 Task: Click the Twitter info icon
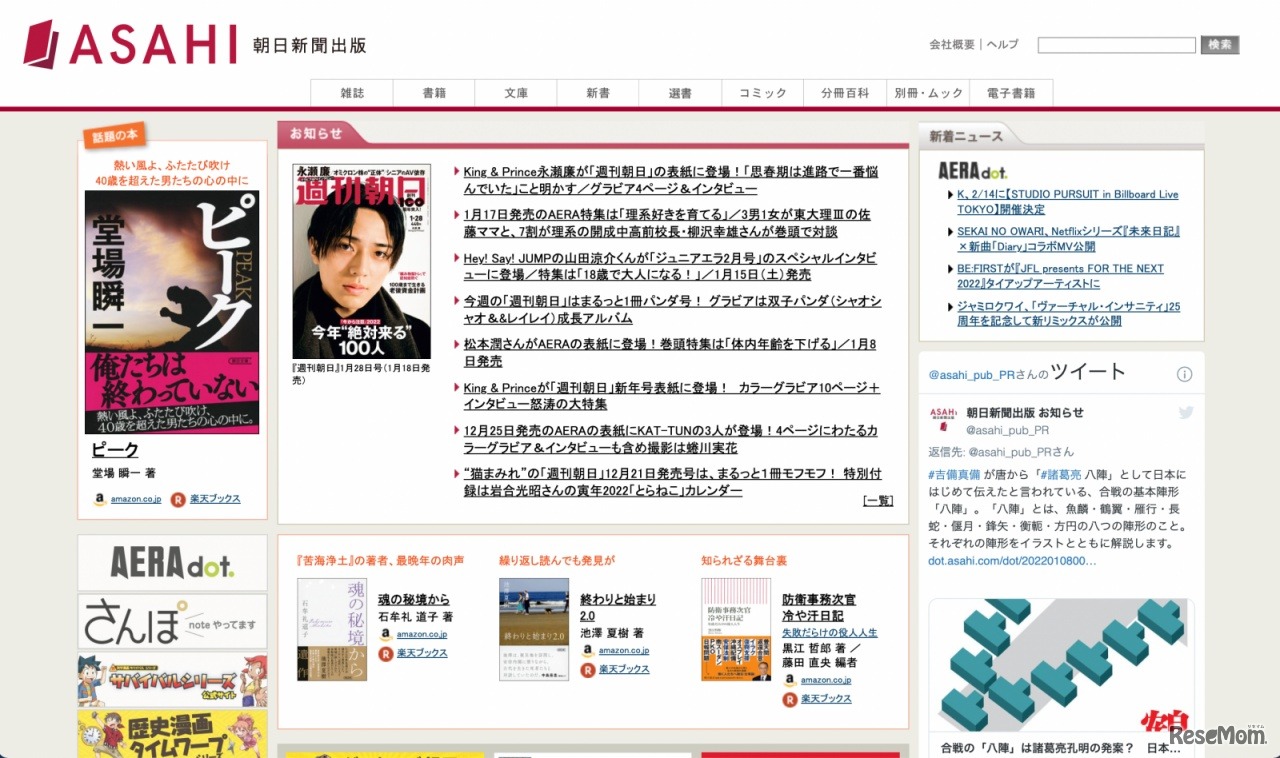coord(1184,374)
